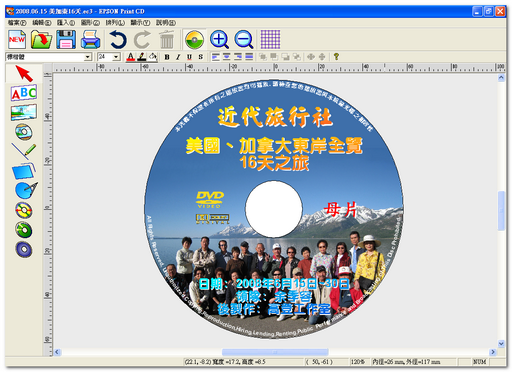The image size is (512, 372).
Task: Print the disc label with the printer icon
Action: coord(90,40)
